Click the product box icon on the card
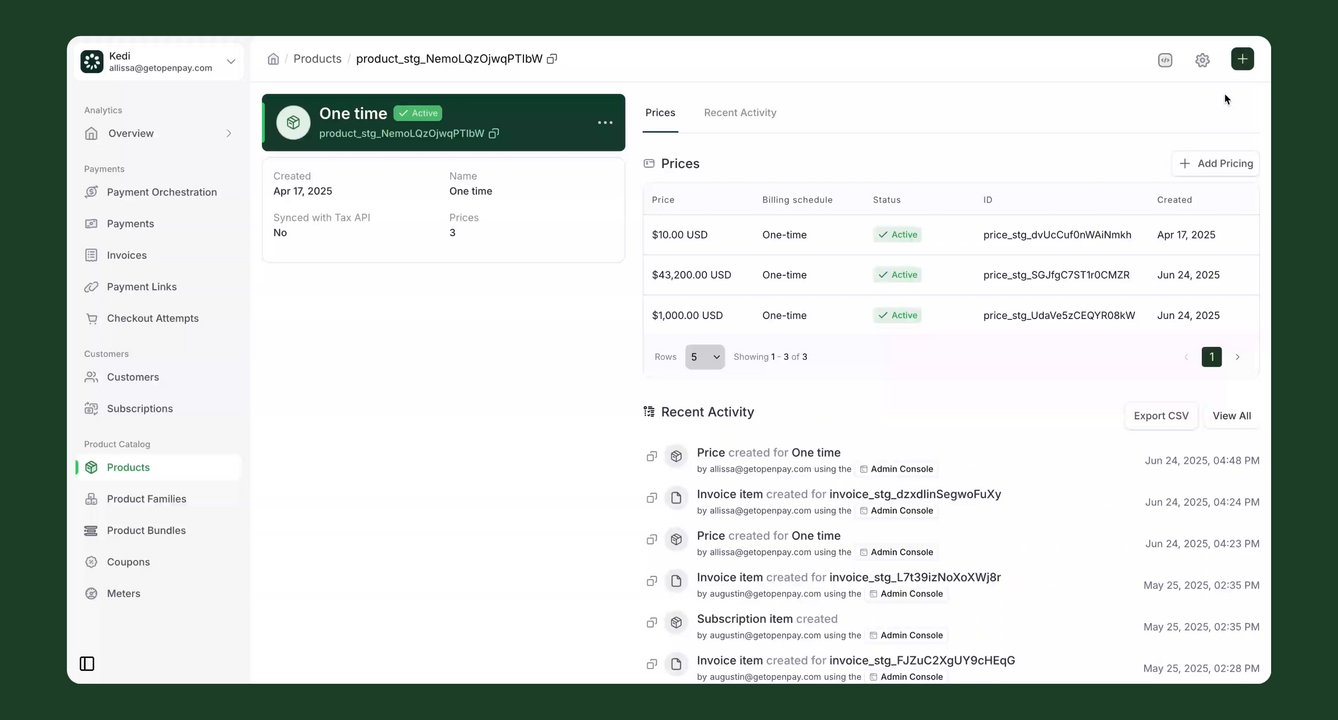The image size is (1338, 720). (x=293, y=122)
